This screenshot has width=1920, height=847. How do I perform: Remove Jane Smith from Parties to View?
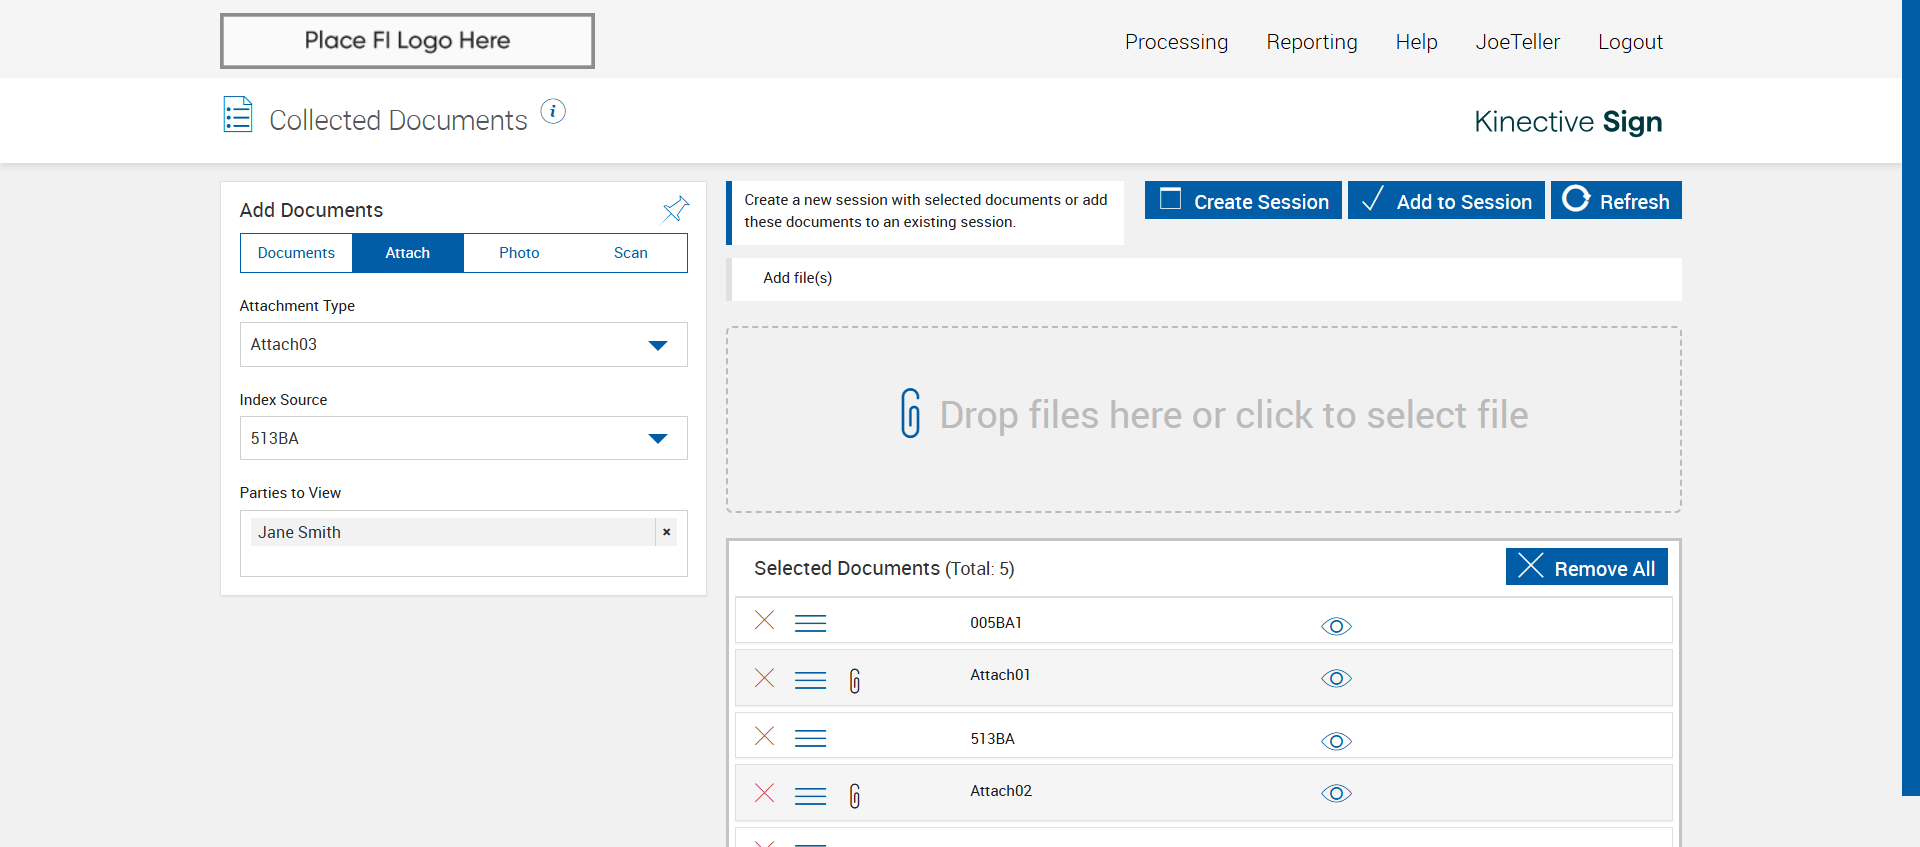[666, 532]
